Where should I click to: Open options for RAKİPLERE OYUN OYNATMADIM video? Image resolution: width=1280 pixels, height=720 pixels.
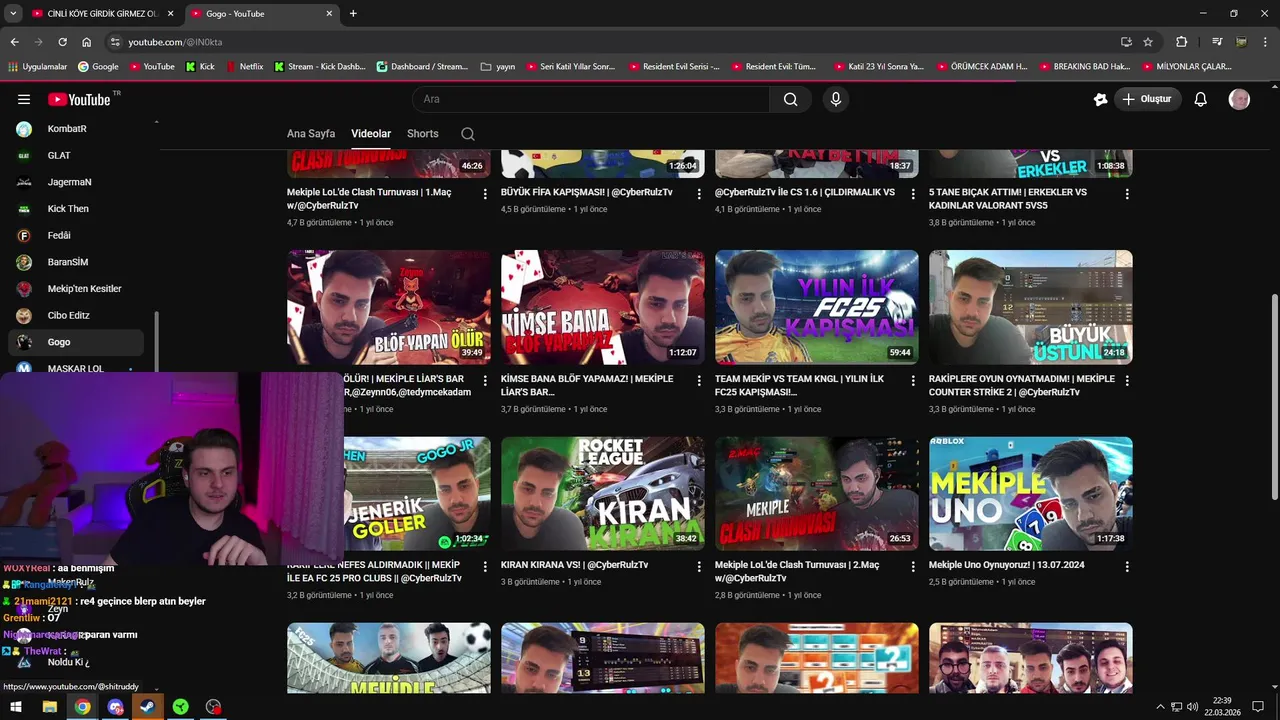point(1127,380)
